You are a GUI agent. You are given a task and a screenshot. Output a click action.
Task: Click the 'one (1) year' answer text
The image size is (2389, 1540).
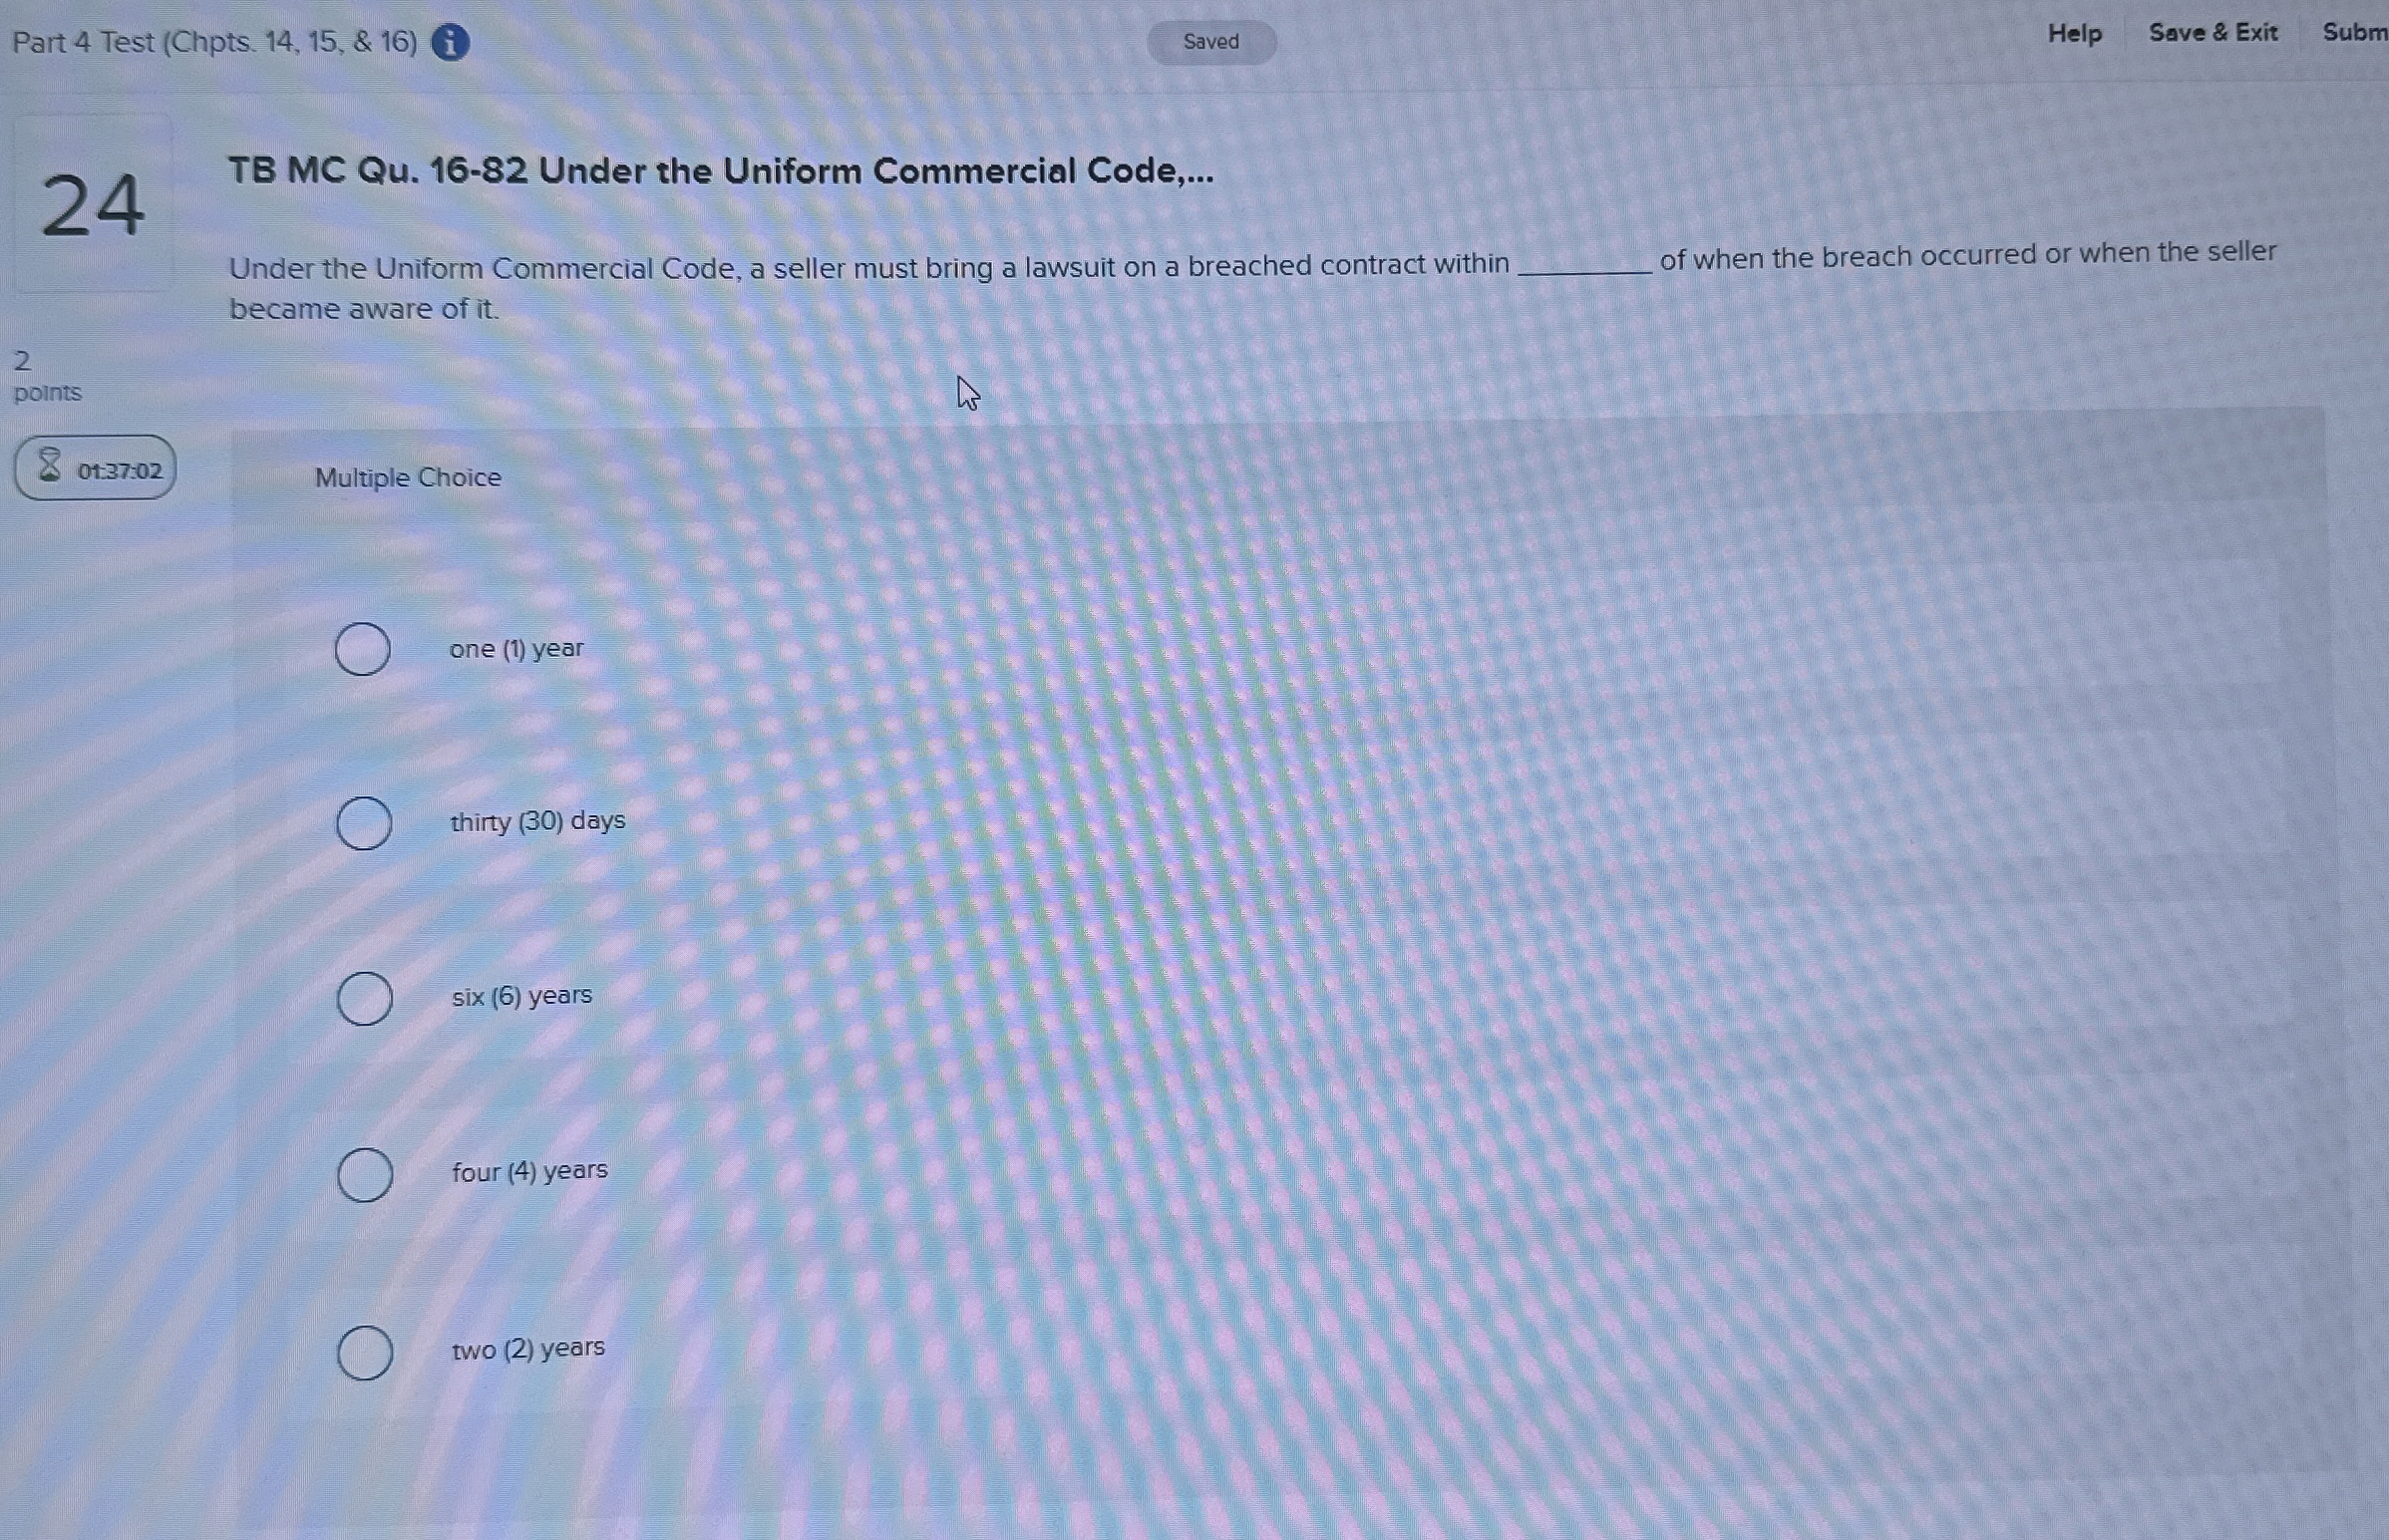tap(516, 649)
